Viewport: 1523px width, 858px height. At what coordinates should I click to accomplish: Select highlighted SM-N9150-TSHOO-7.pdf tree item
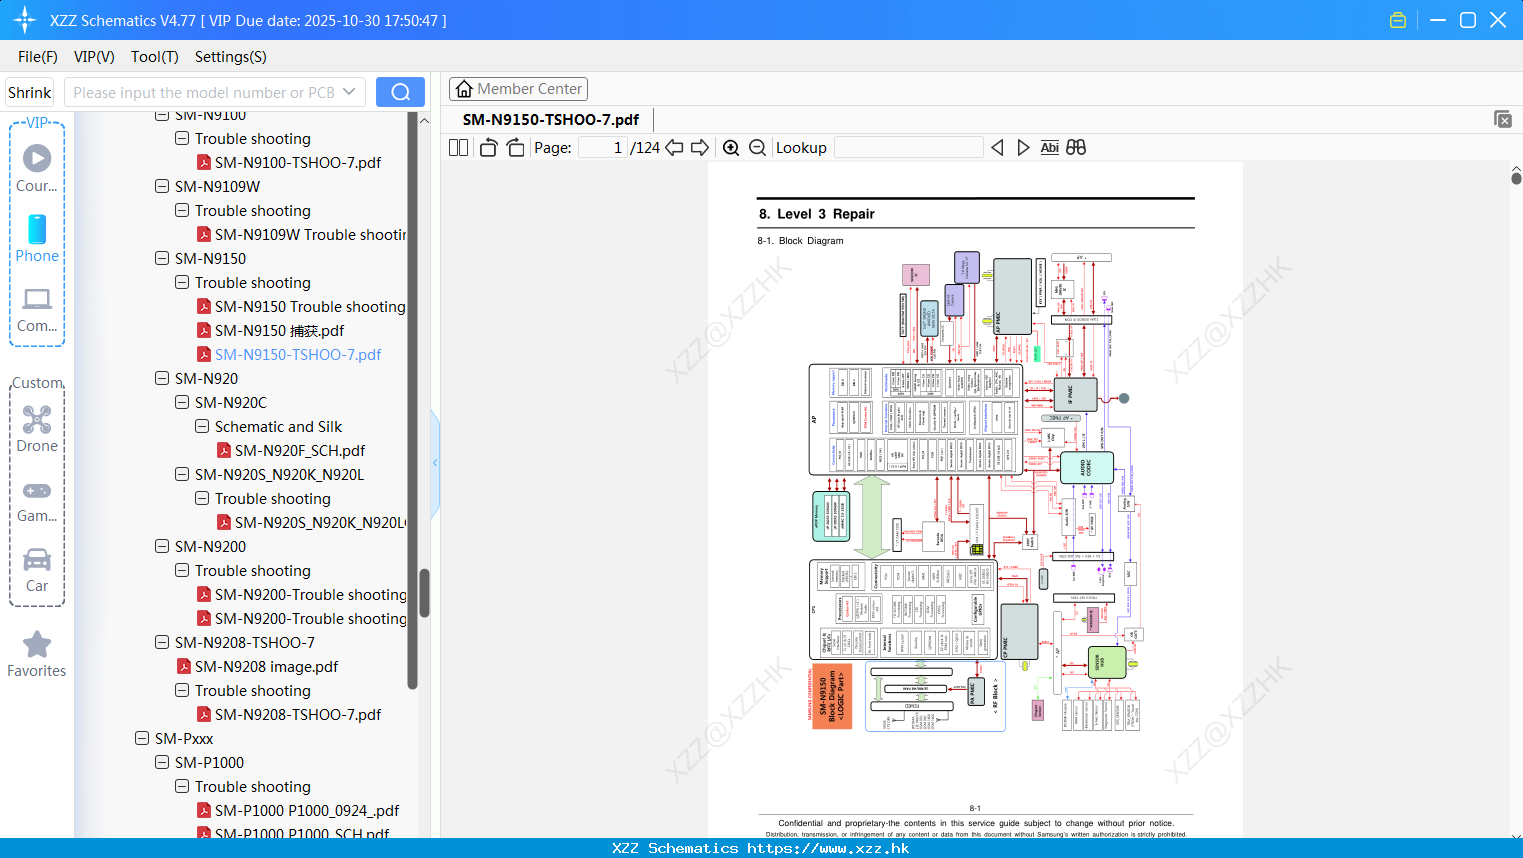[x=297, y=354]
